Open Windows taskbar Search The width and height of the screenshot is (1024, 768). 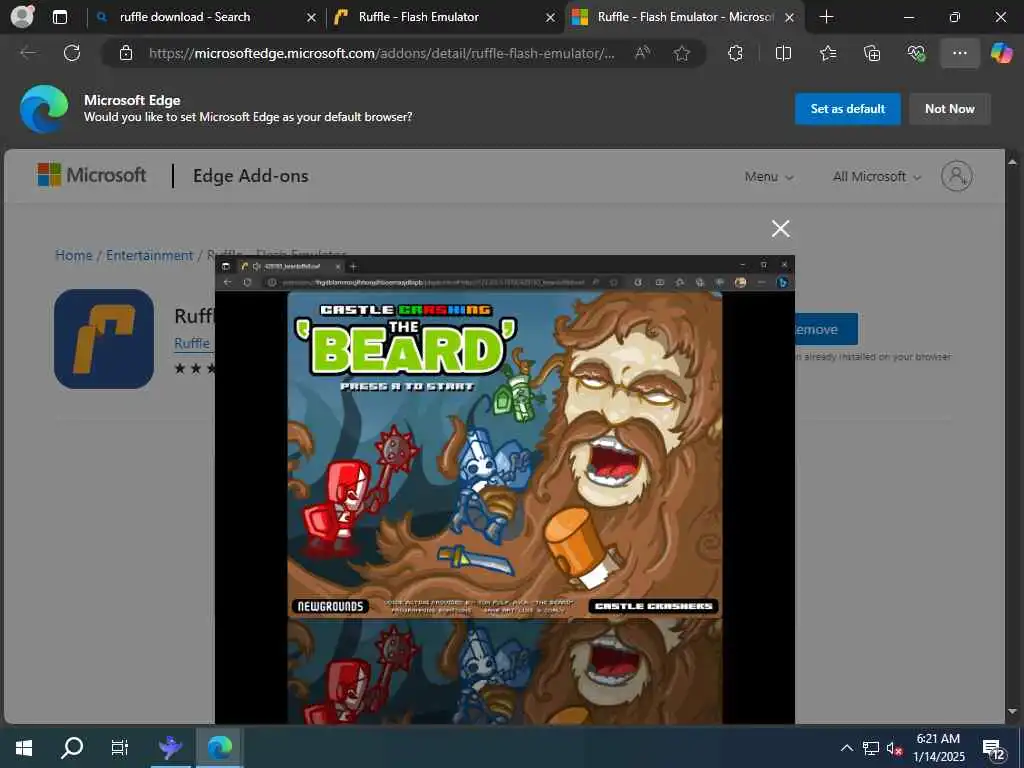tap(72, 747)
